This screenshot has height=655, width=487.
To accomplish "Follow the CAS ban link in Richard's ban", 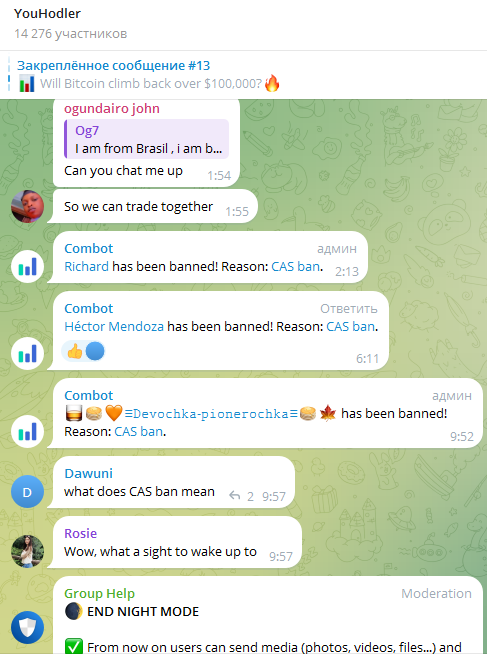I will coord(296,267).
